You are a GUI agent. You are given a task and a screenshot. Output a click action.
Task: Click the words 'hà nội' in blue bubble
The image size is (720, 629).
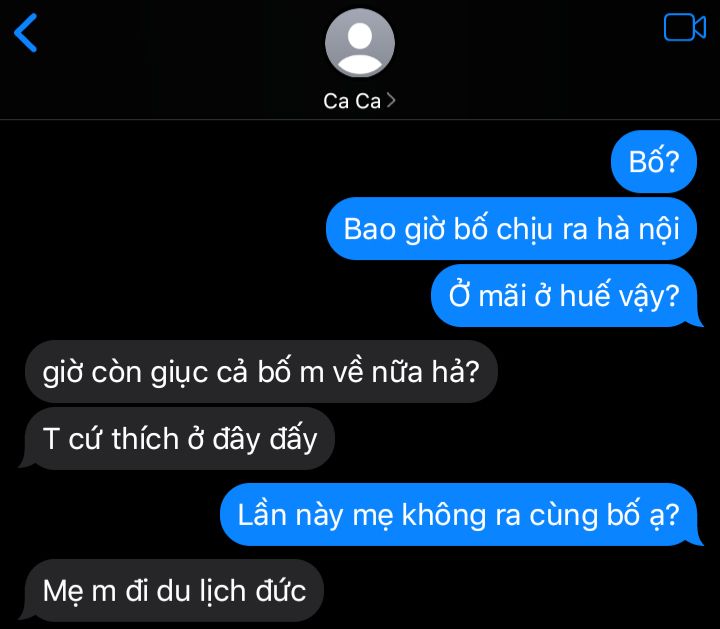[x=638, y=229]
